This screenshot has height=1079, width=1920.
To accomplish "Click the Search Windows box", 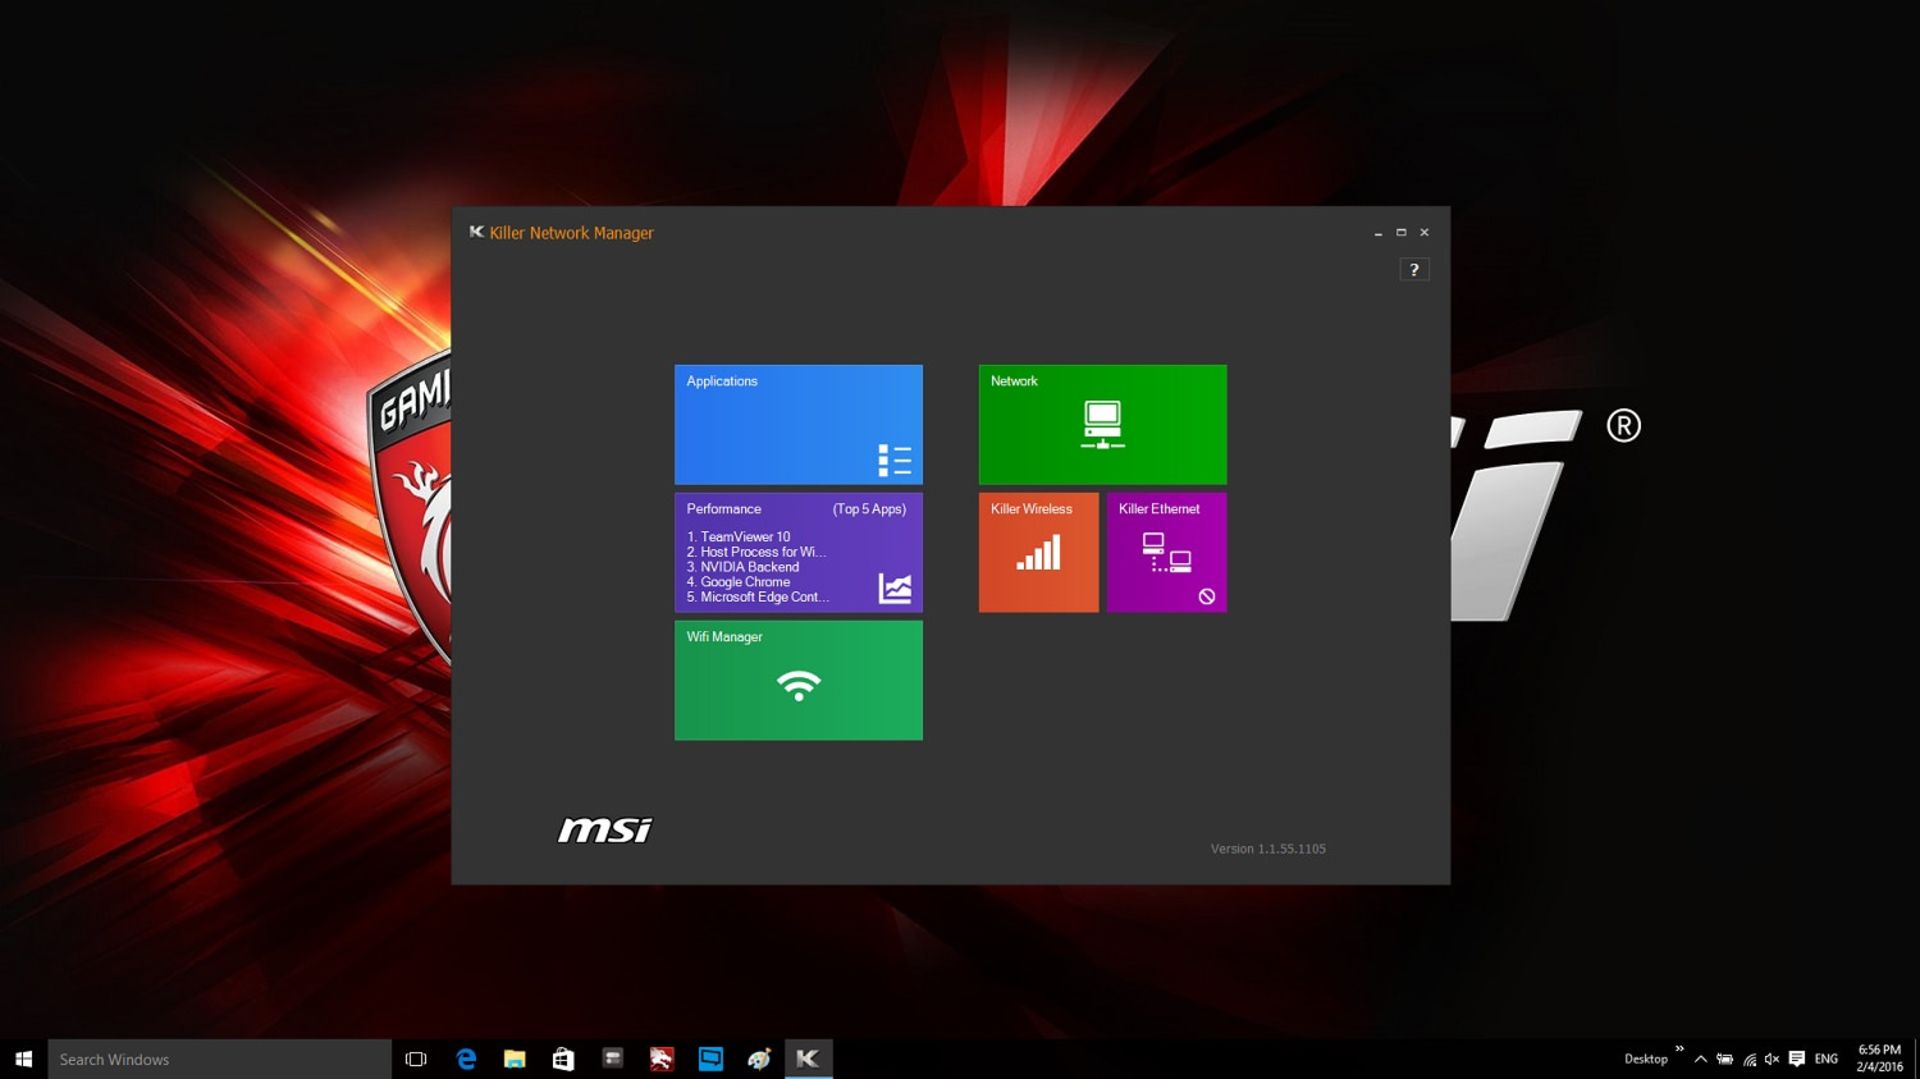I will [x=219, y=1059].
